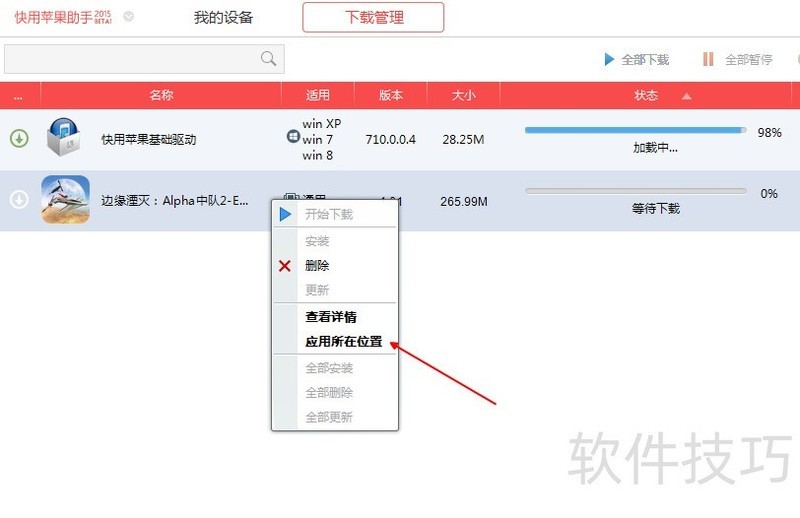Image resolution: width=800 pixels, height=518 pixels.
Task: Sort by the 大小 column header
Action: point(463,95)
